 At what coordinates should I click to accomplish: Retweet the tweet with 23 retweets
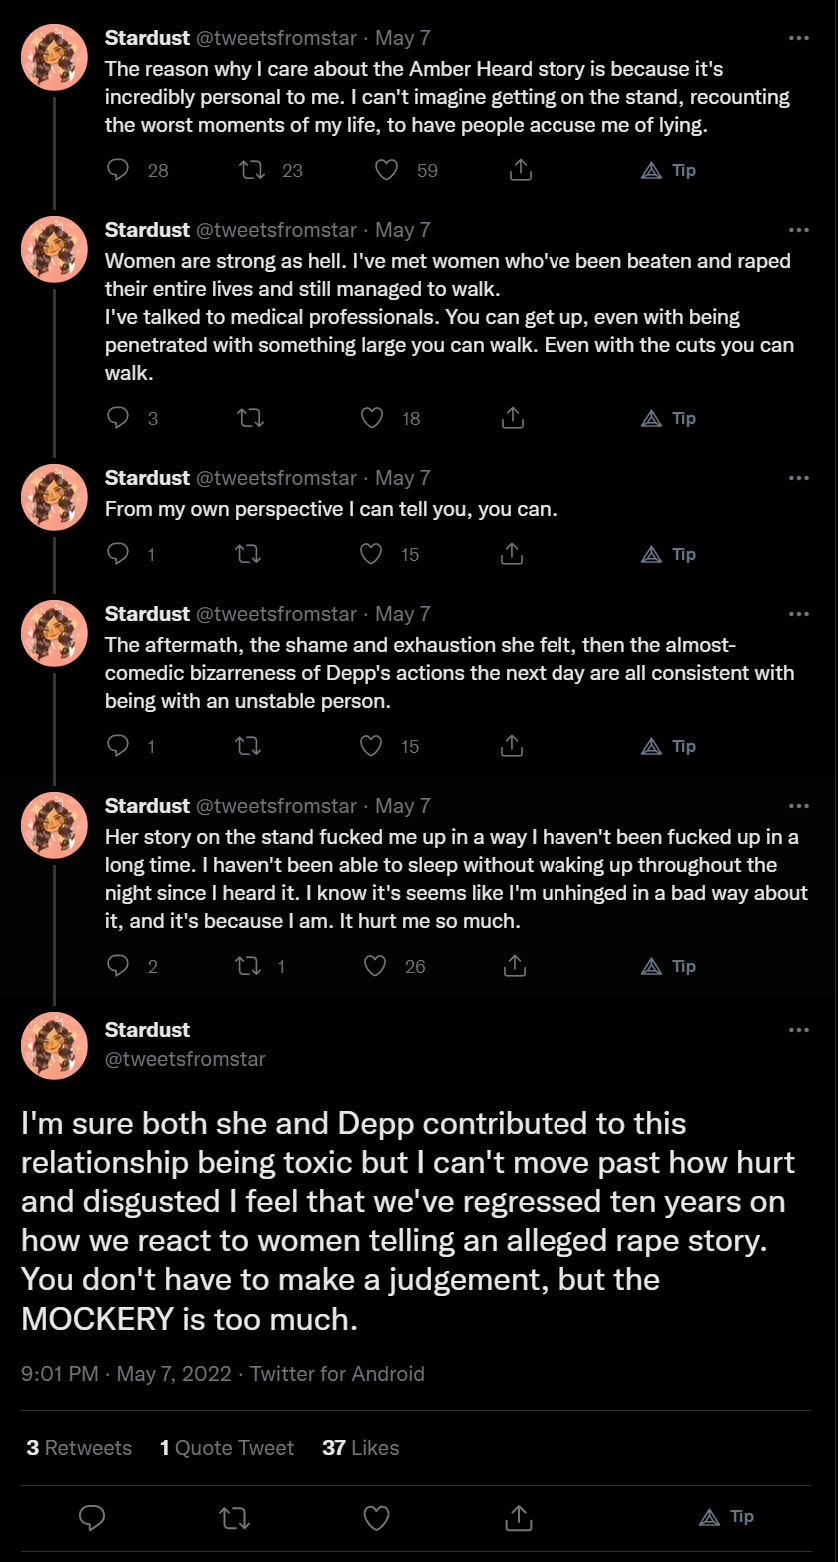click(x=253, y=170)
